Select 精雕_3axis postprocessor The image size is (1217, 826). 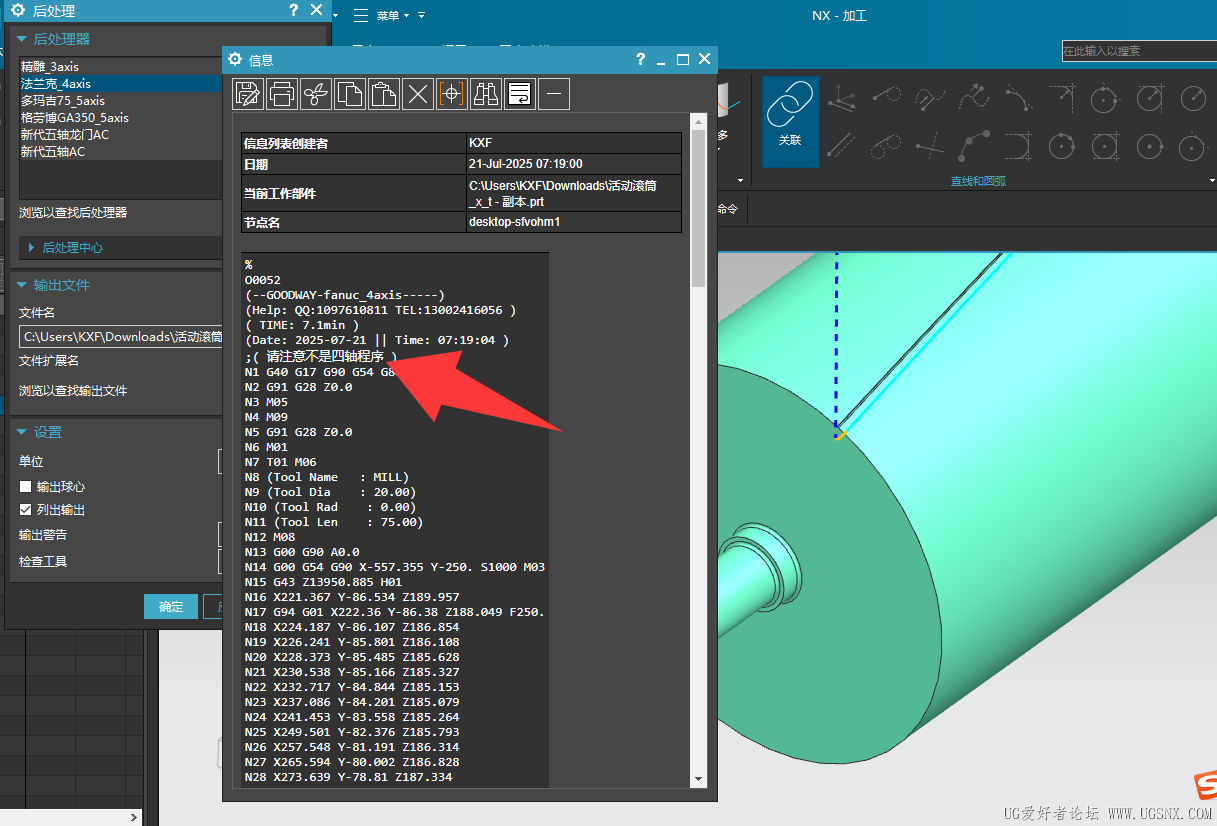[120, 67]
